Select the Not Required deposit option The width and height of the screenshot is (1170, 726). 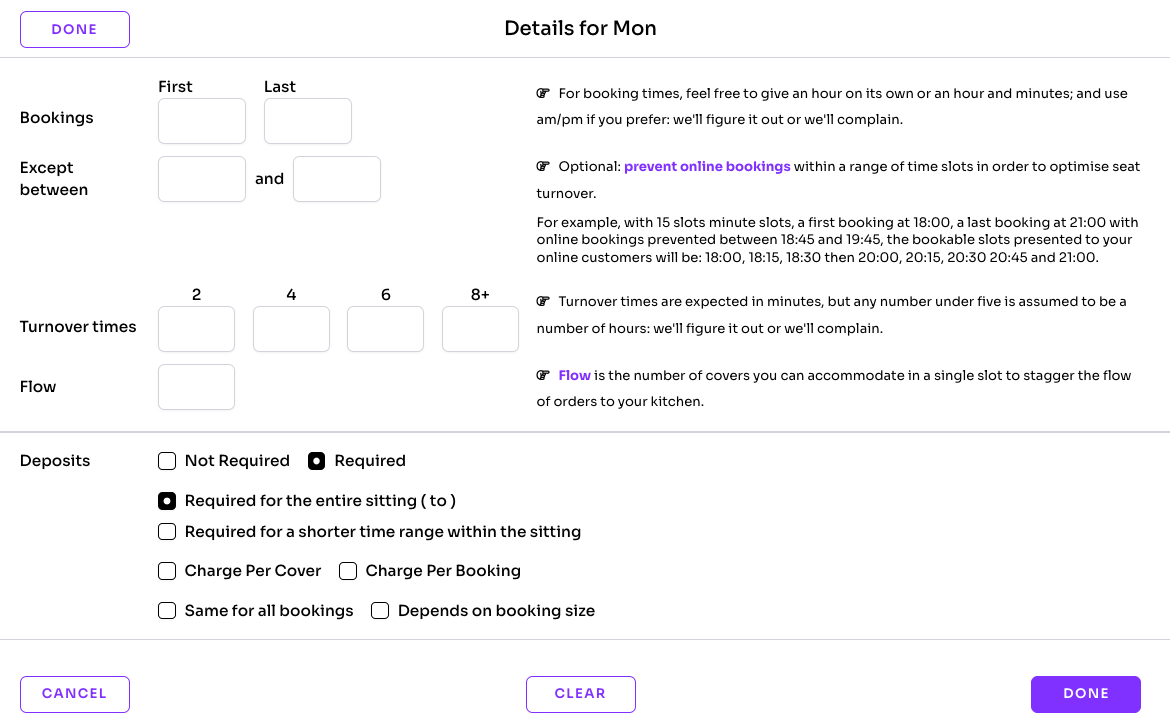[x=167, y=461]
